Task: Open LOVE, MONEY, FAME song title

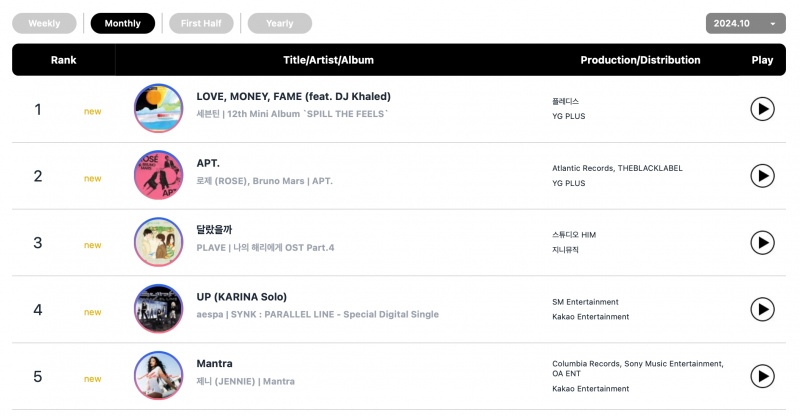Action: (293, 96)
